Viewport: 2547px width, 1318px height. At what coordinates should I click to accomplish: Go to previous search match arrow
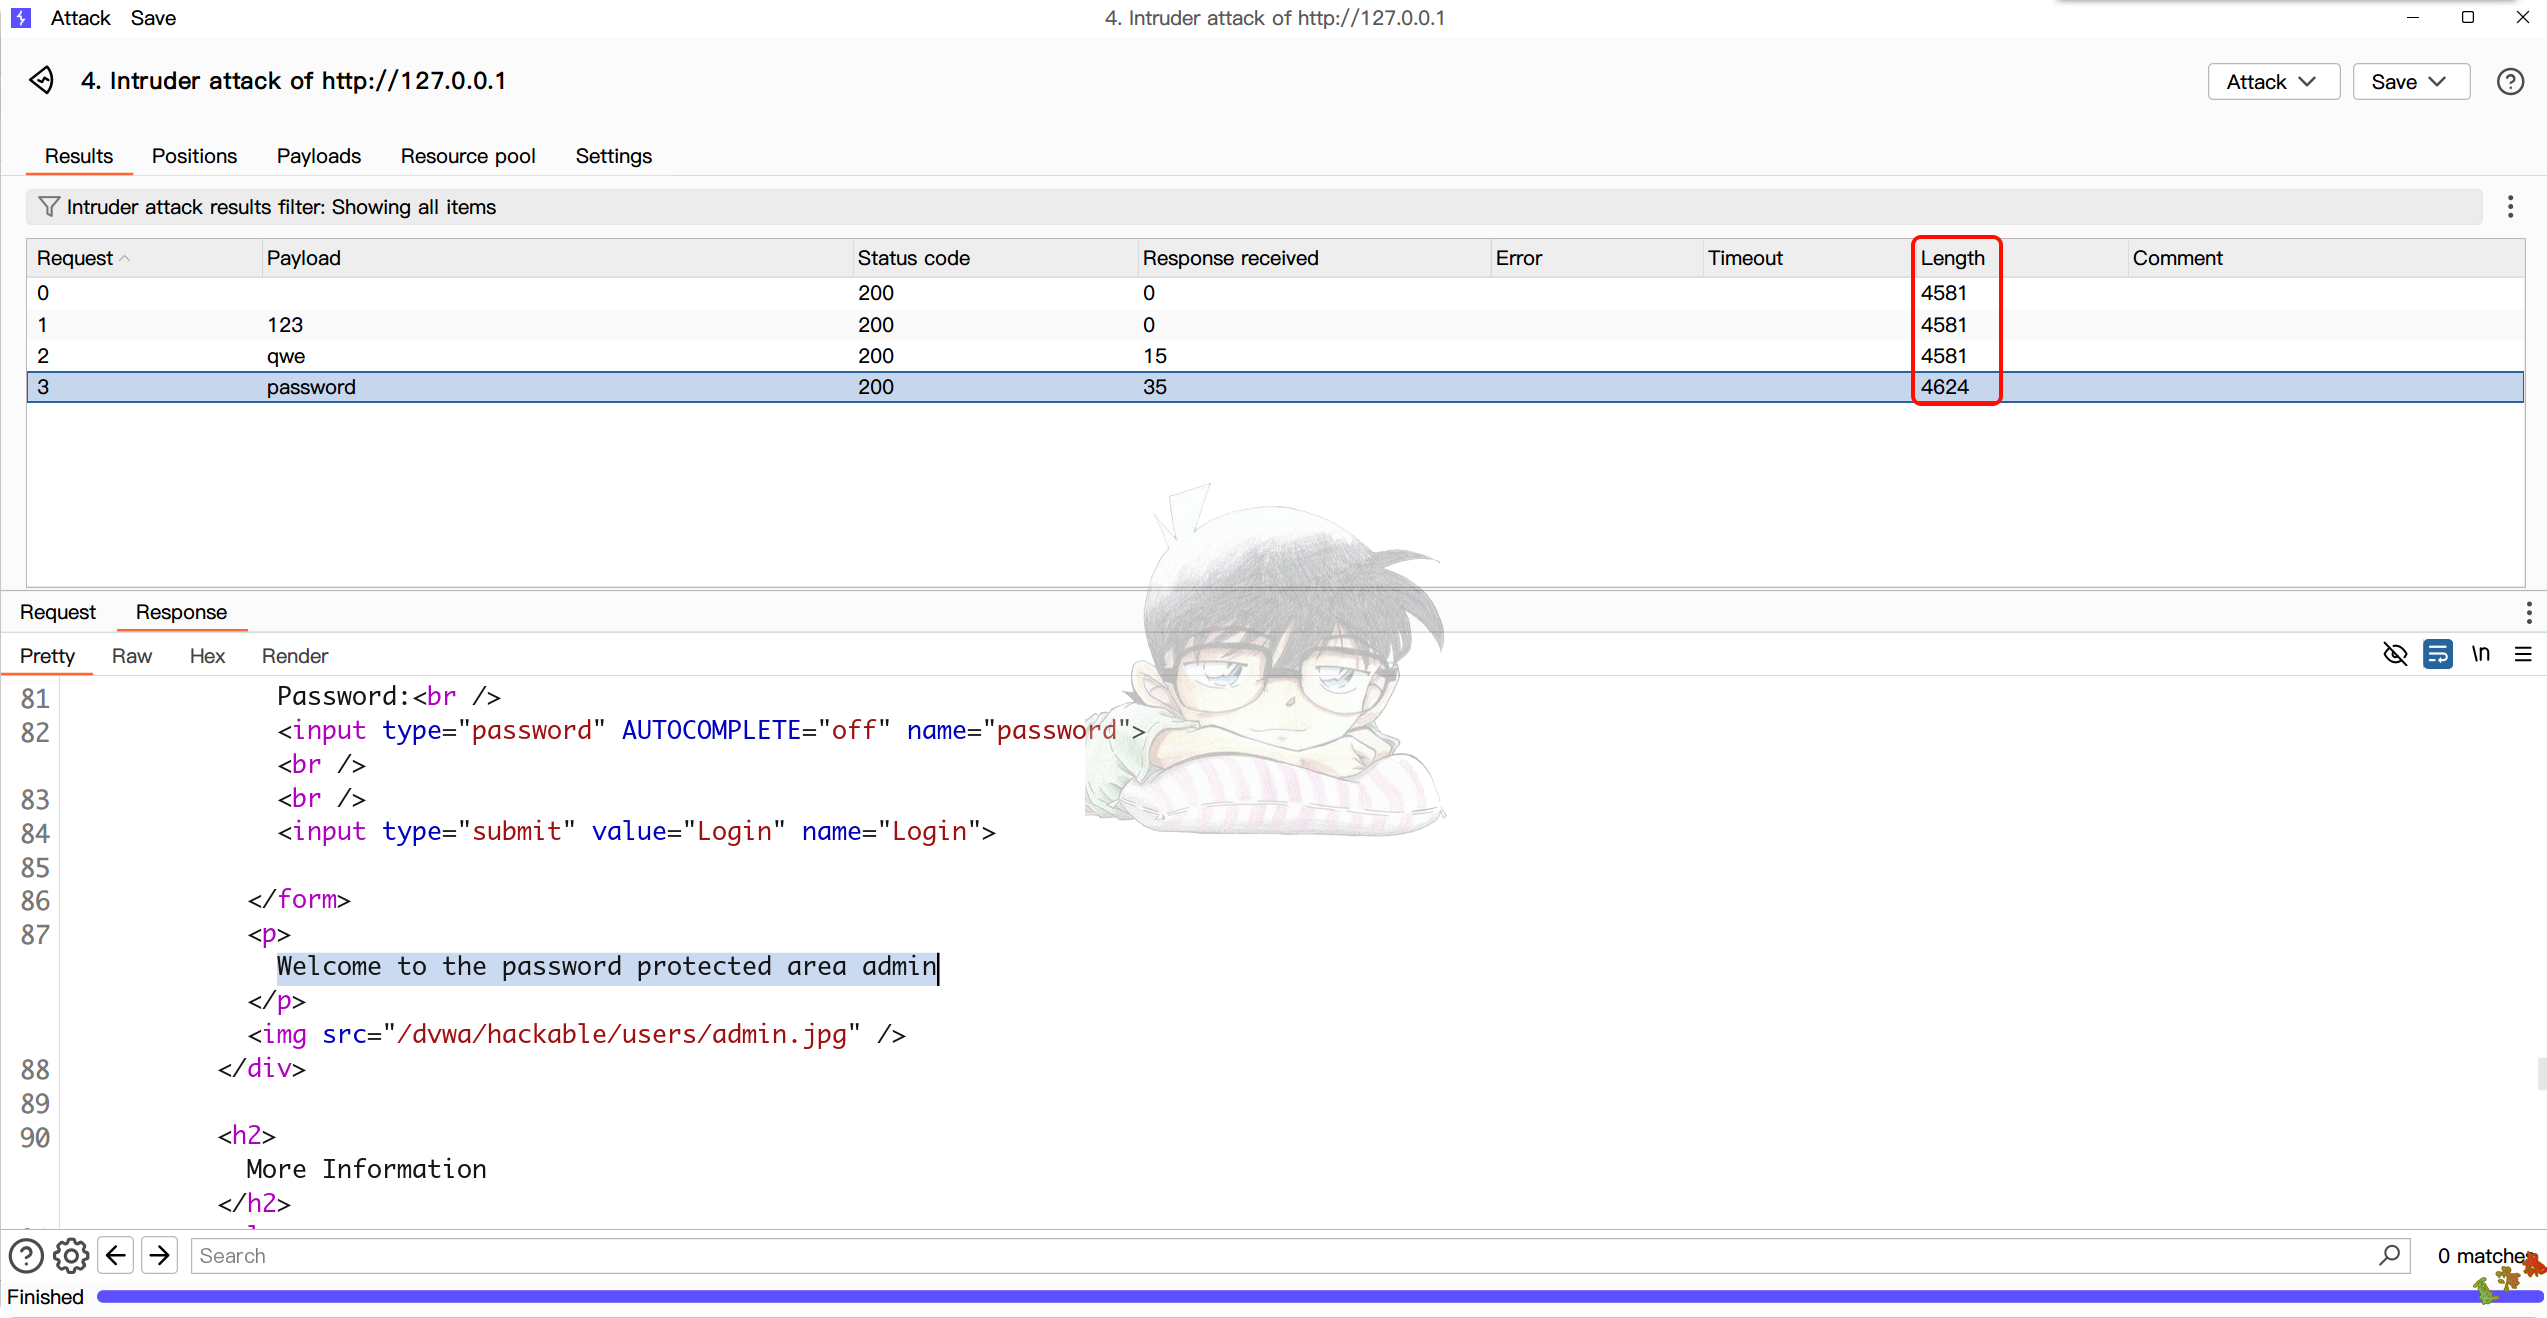point(116,1255)
